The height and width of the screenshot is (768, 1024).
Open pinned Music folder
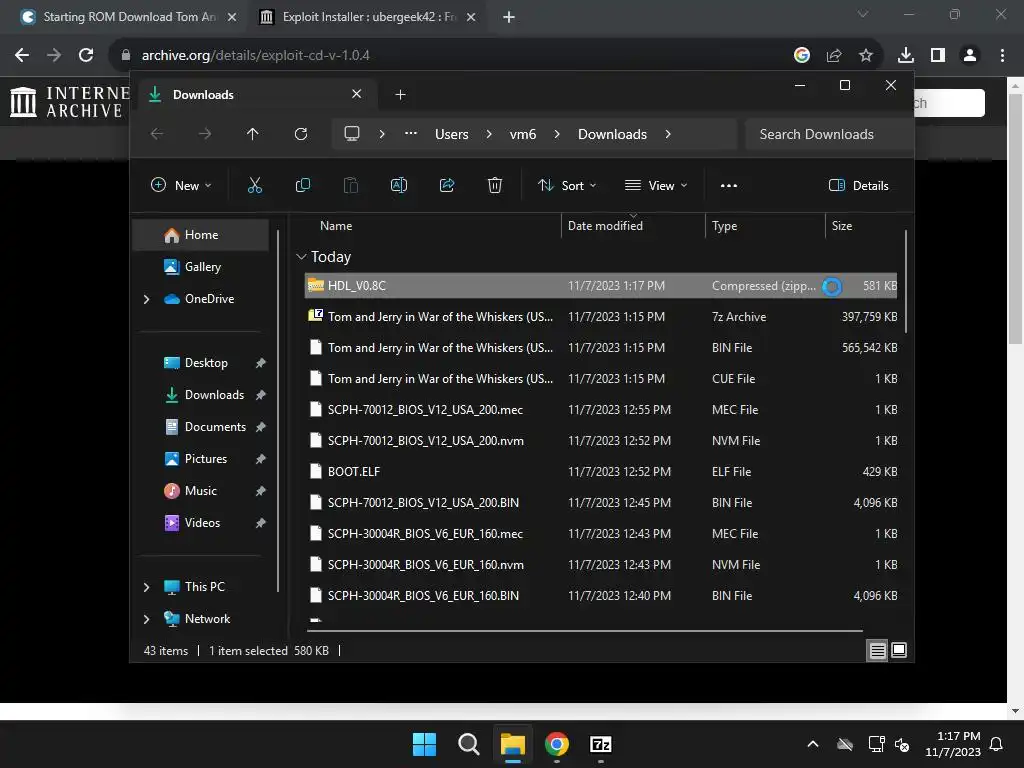(200, 491)
